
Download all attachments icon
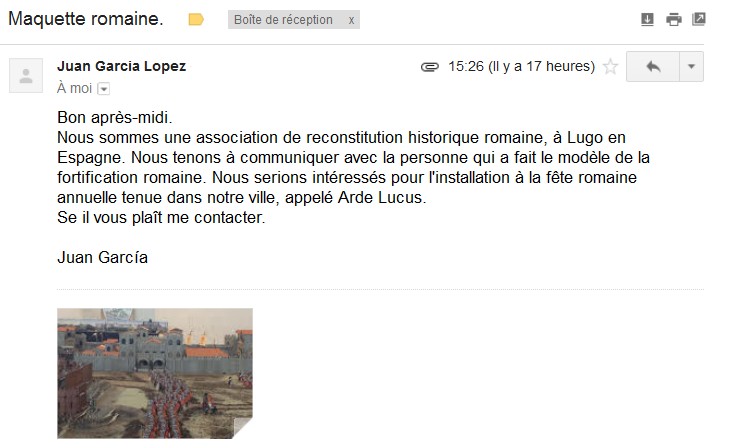647,19
